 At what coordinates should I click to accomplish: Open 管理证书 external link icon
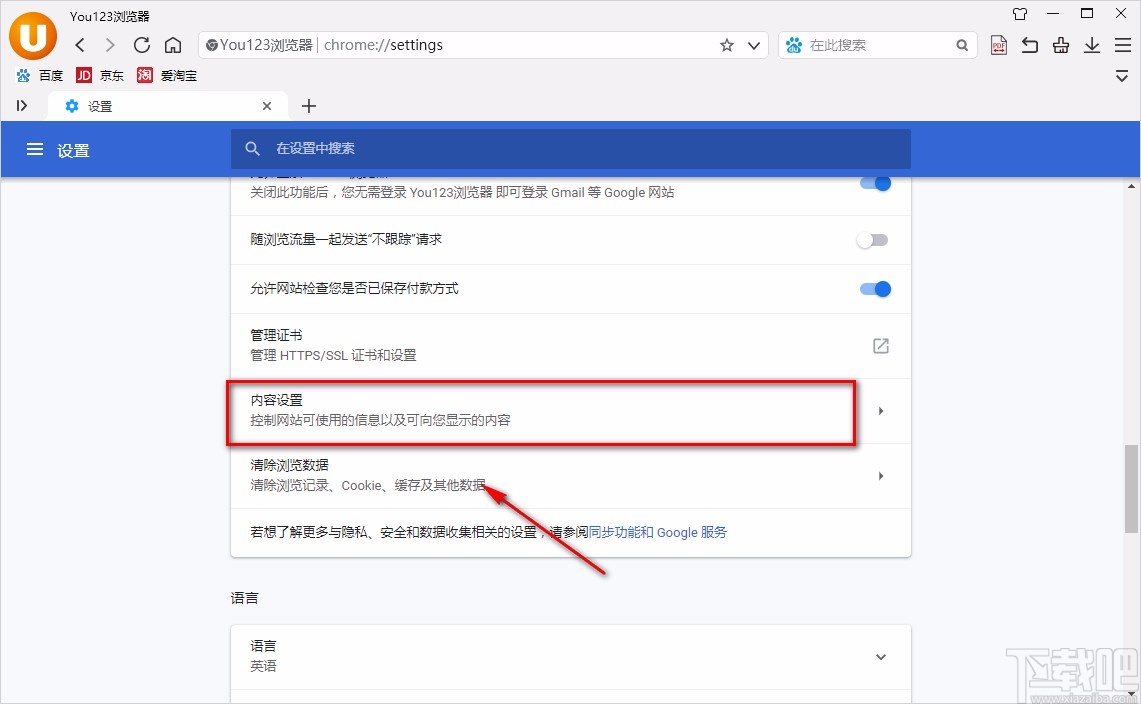[x=880, y=346]
